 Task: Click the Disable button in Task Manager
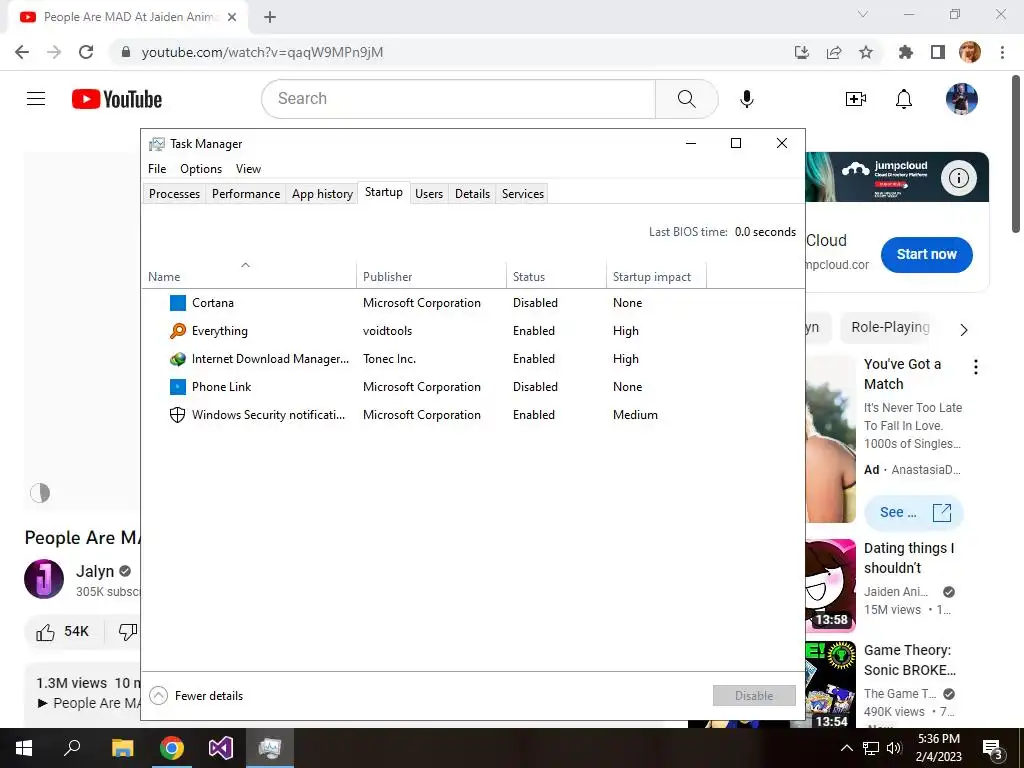[x=754, y=696]
